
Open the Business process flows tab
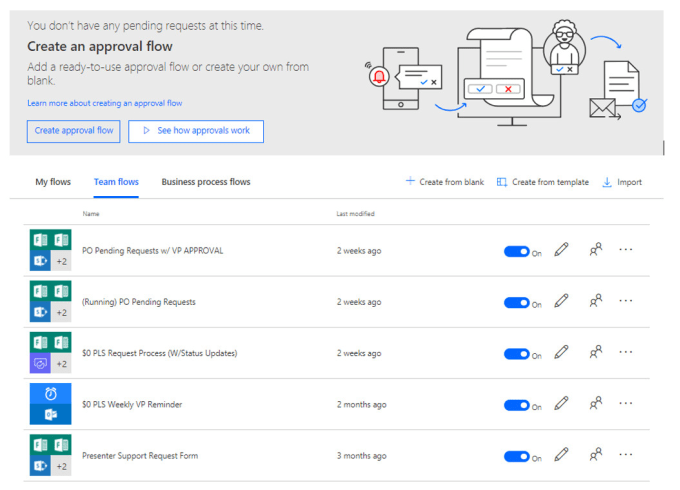pos(206,182)
